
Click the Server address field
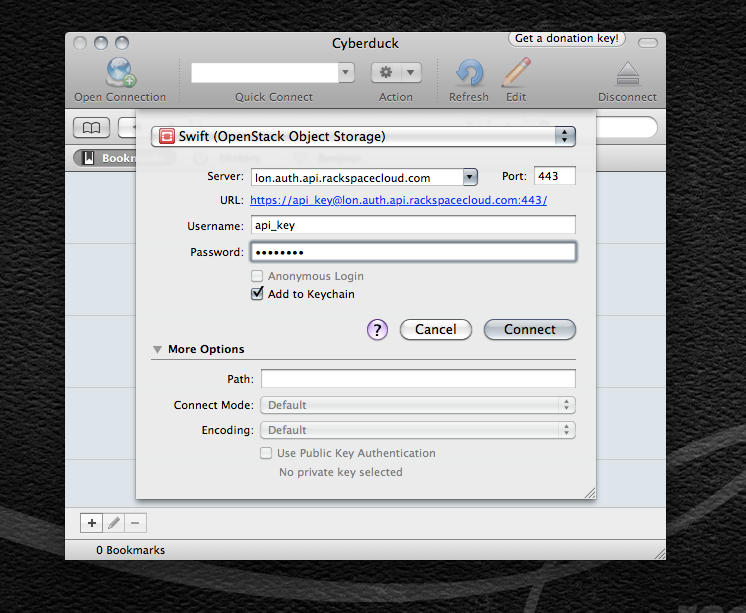(357, 178)
